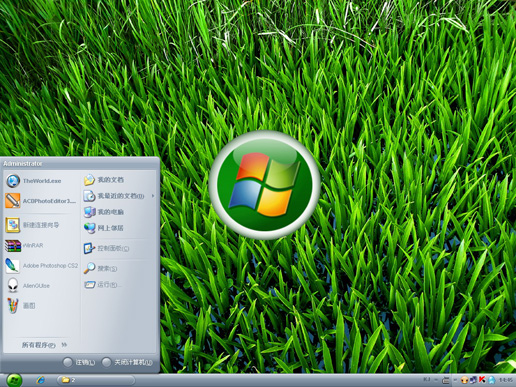This screenshot has height=387, width=516.
Task: Click the Turn Off Computer button
Action: tap(127, 362)
